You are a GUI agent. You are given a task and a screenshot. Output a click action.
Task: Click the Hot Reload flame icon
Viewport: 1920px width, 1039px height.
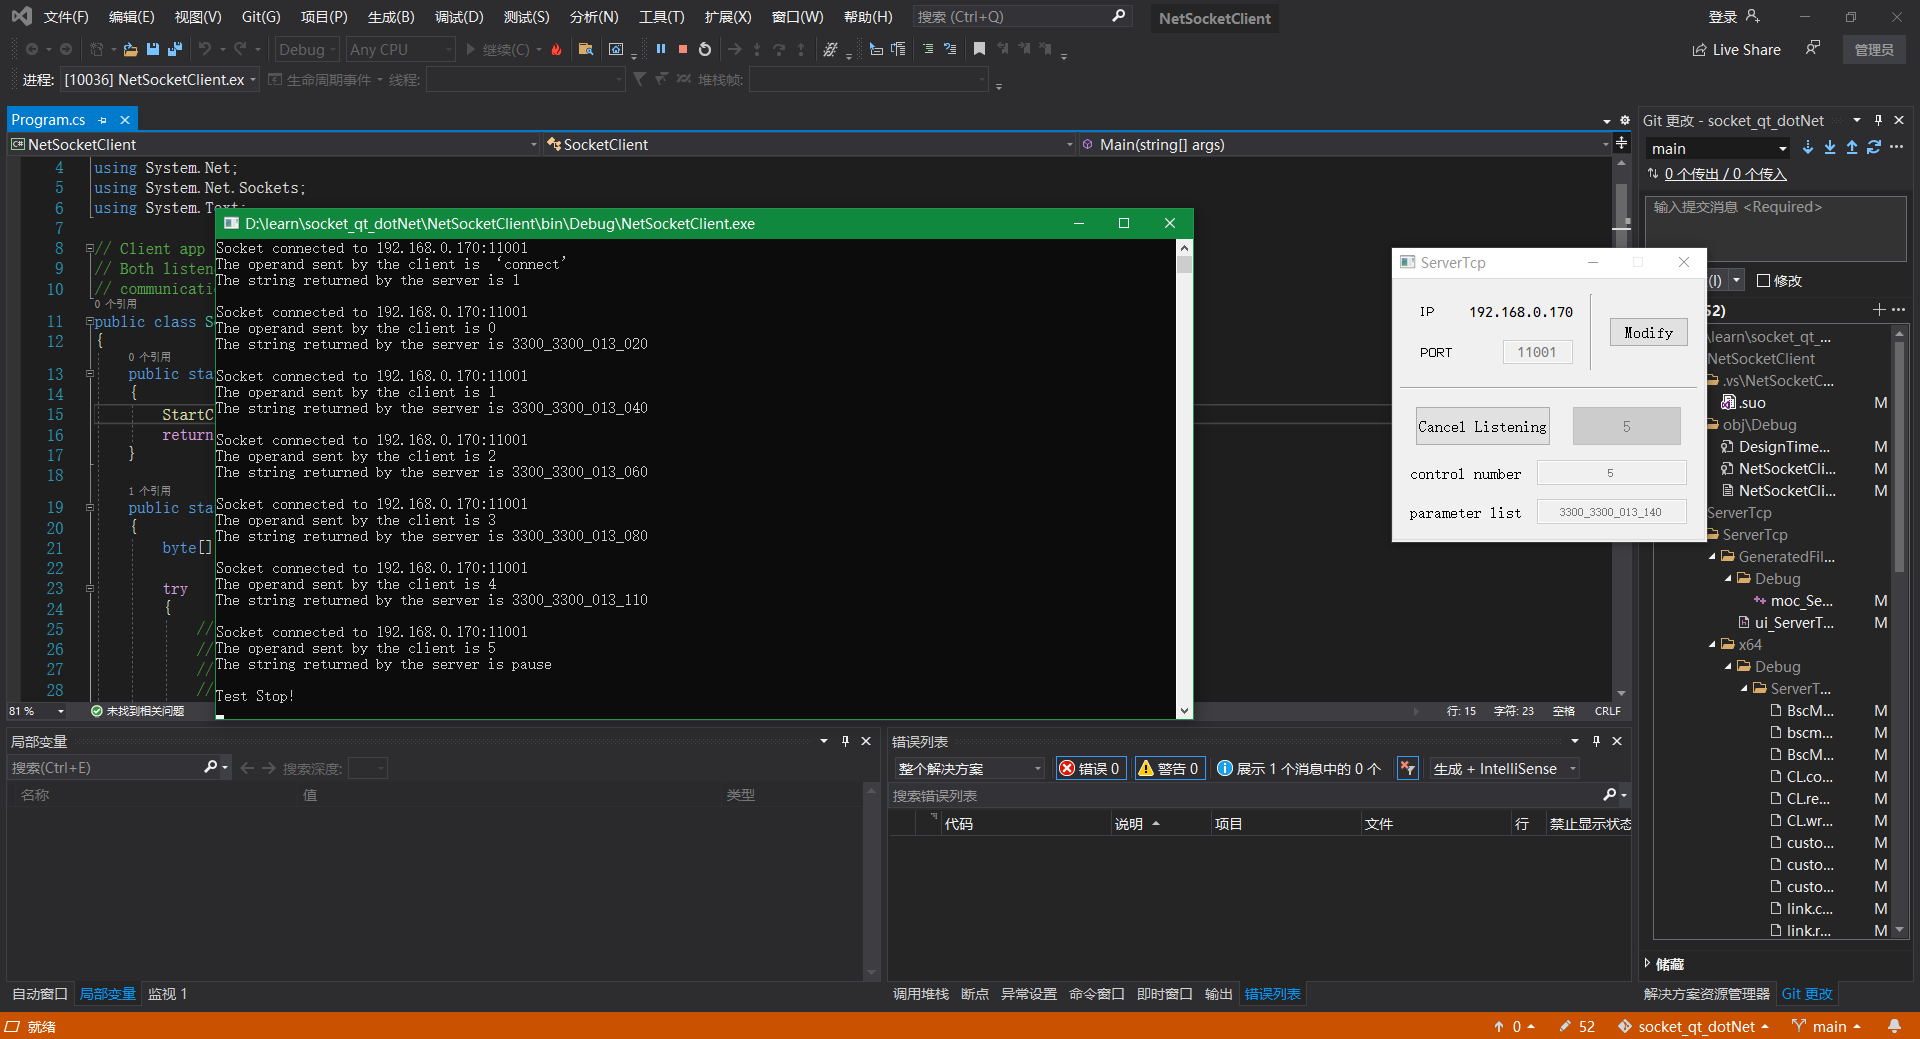click(x=557, y=49)
